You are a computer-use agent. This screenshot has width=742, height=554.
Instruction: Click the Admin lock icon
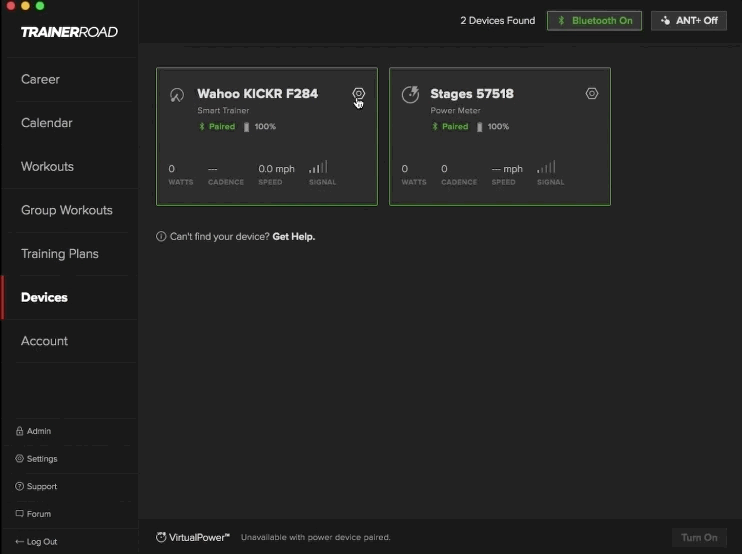19,431
